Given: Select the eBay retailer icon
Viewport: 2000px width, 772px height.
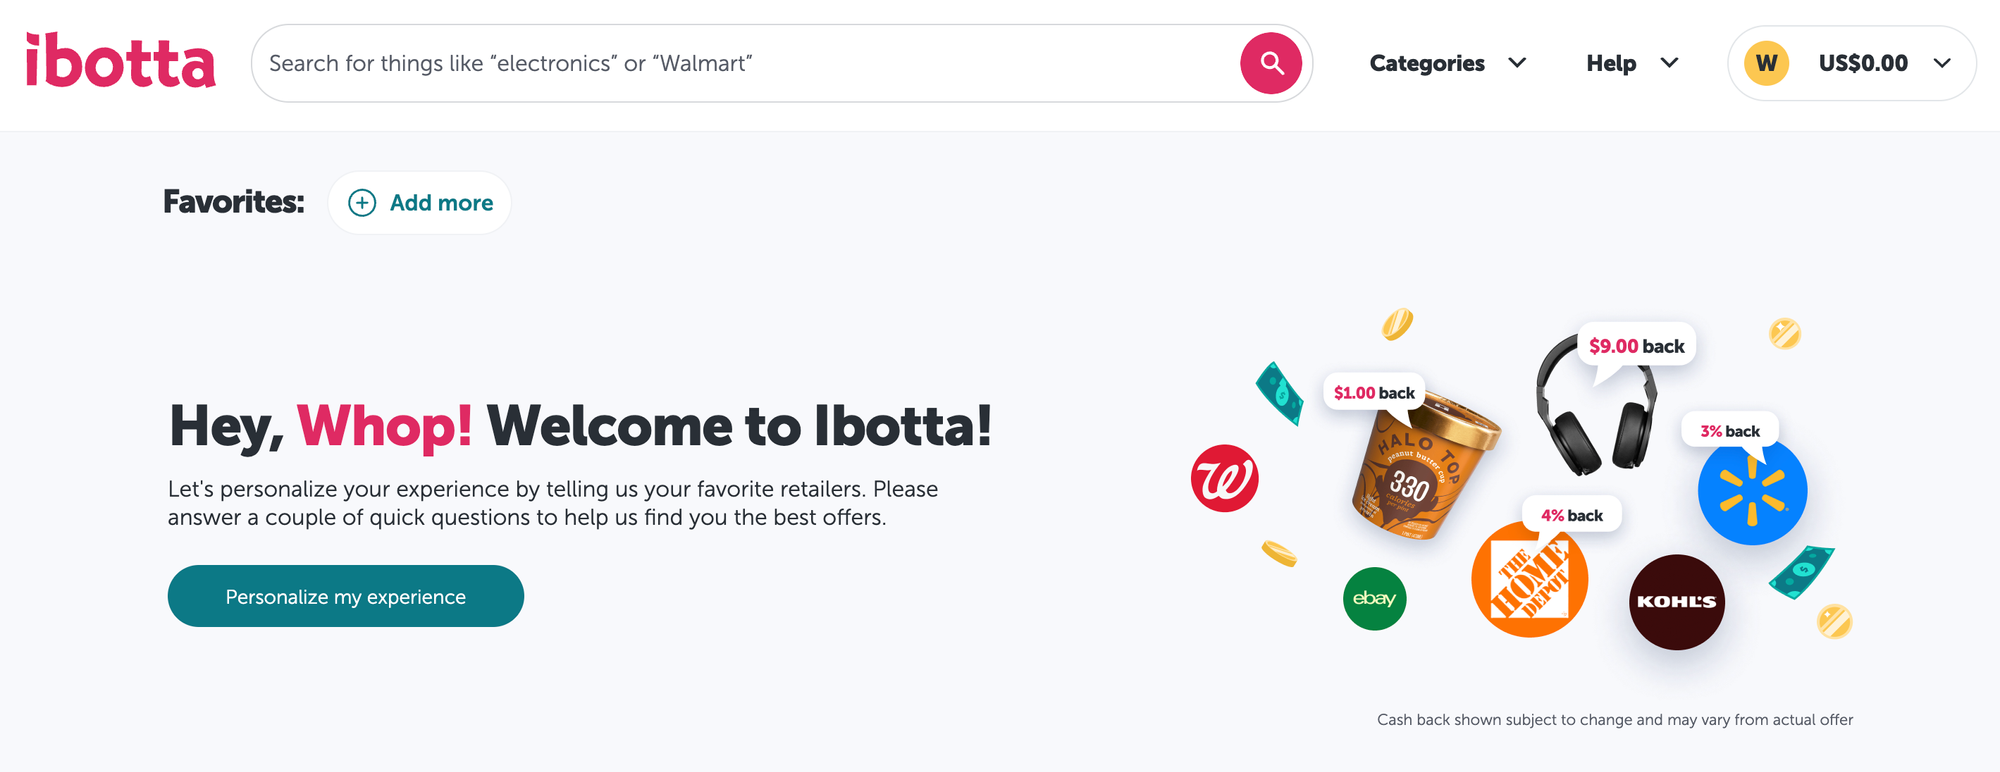Looking at the screenshot, I should (1374, 599).
